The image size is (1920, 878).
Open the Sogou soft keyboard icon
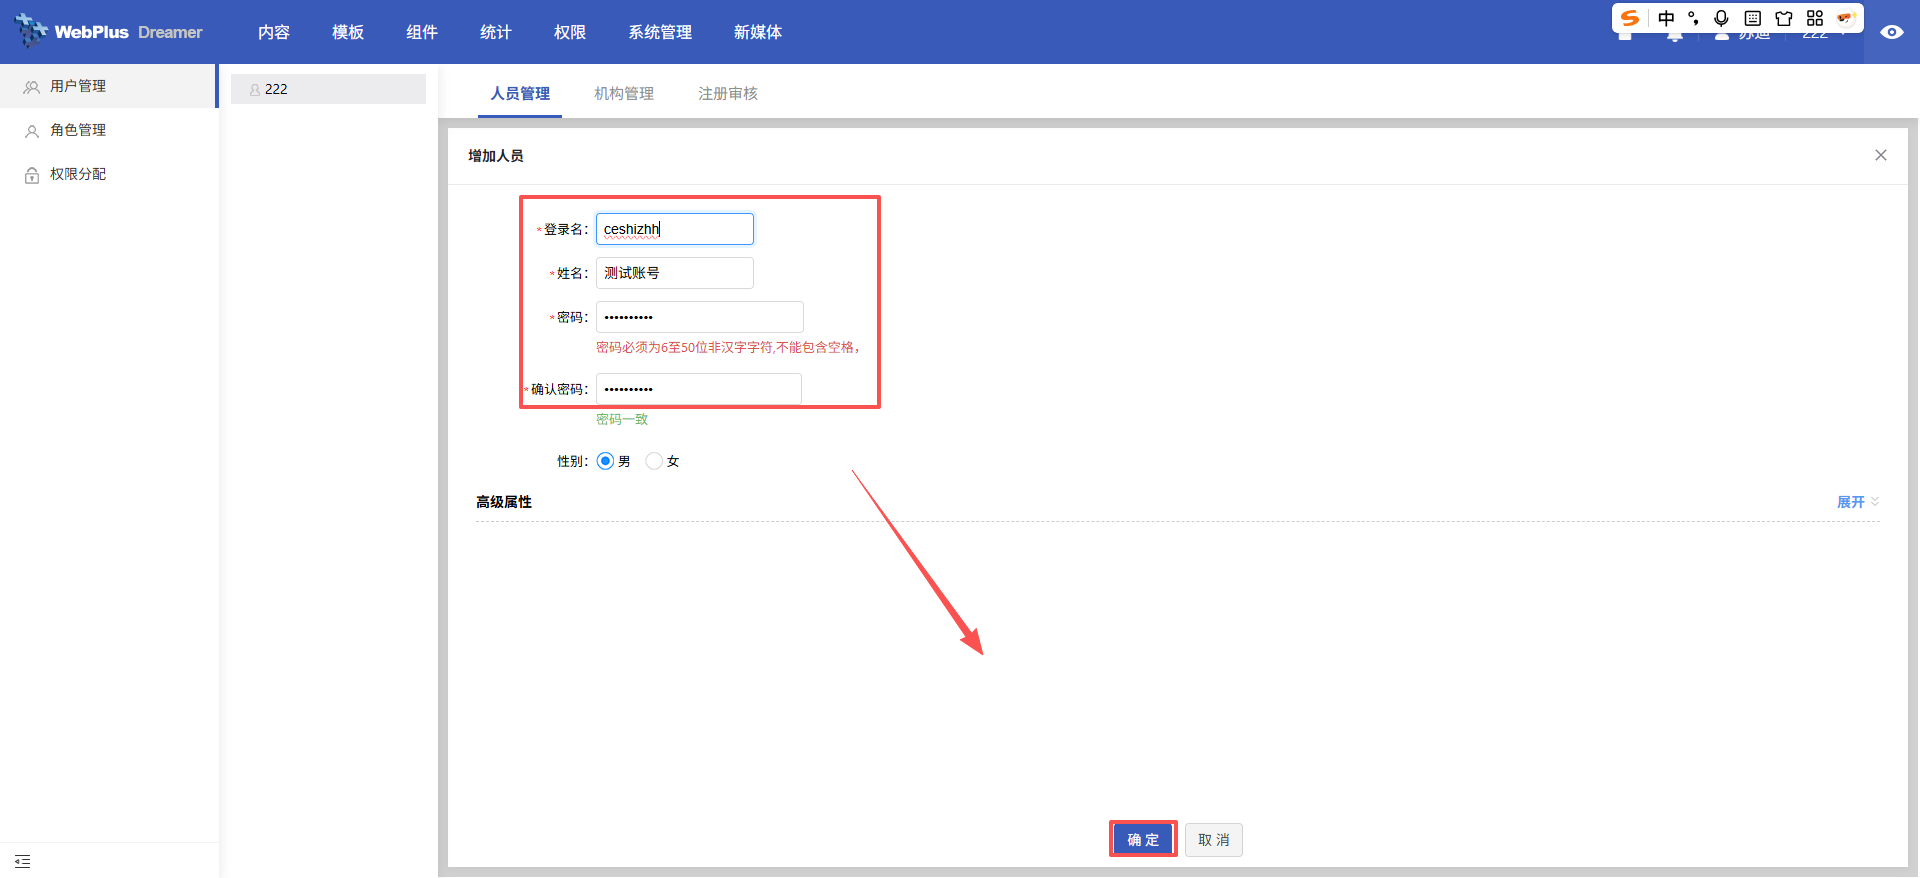coord(1752,18)
